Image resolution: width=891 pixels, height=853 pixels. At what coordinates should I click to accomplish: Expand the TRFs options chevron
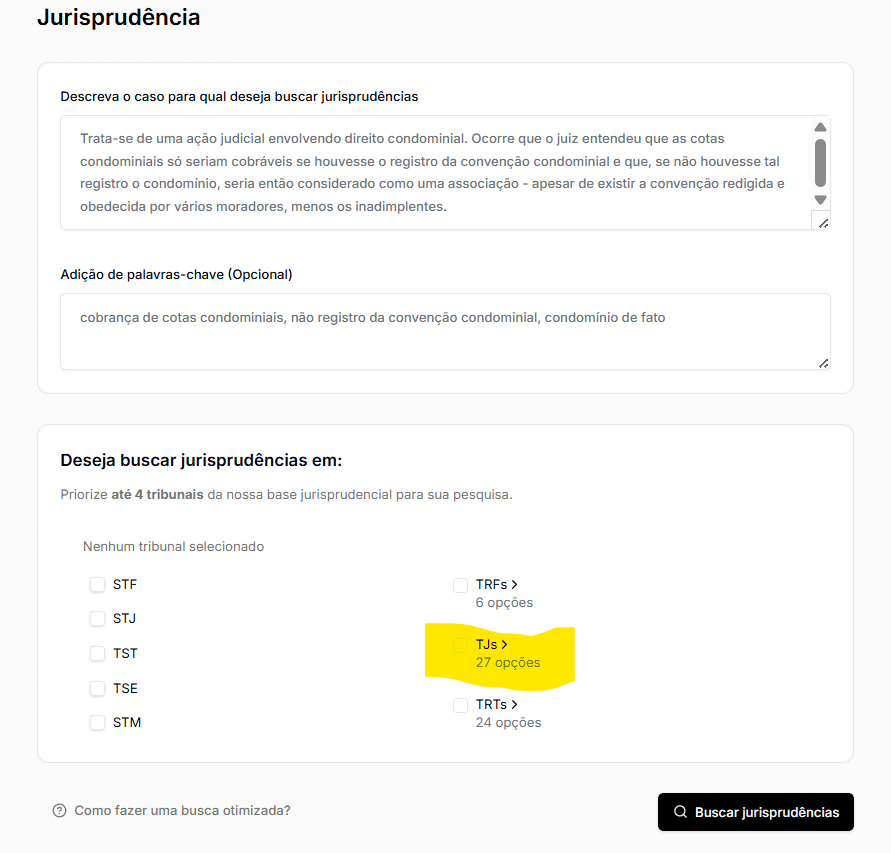514,584
